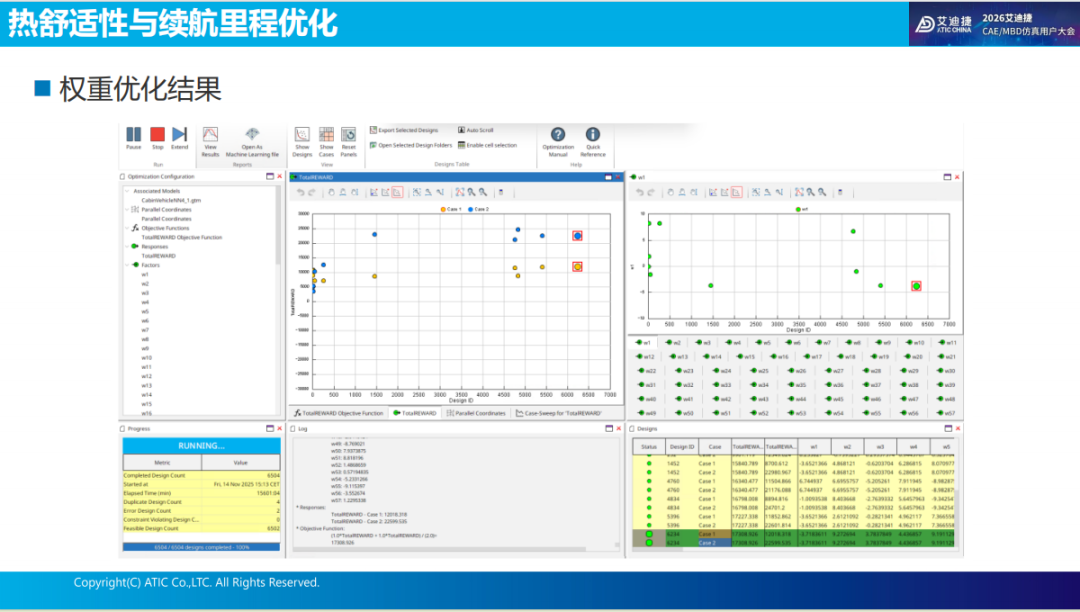Select CabinVehicleNN4_1.gtm in the tree
The height and width of the screenshot is (612, 1080).
click(171, 200)
